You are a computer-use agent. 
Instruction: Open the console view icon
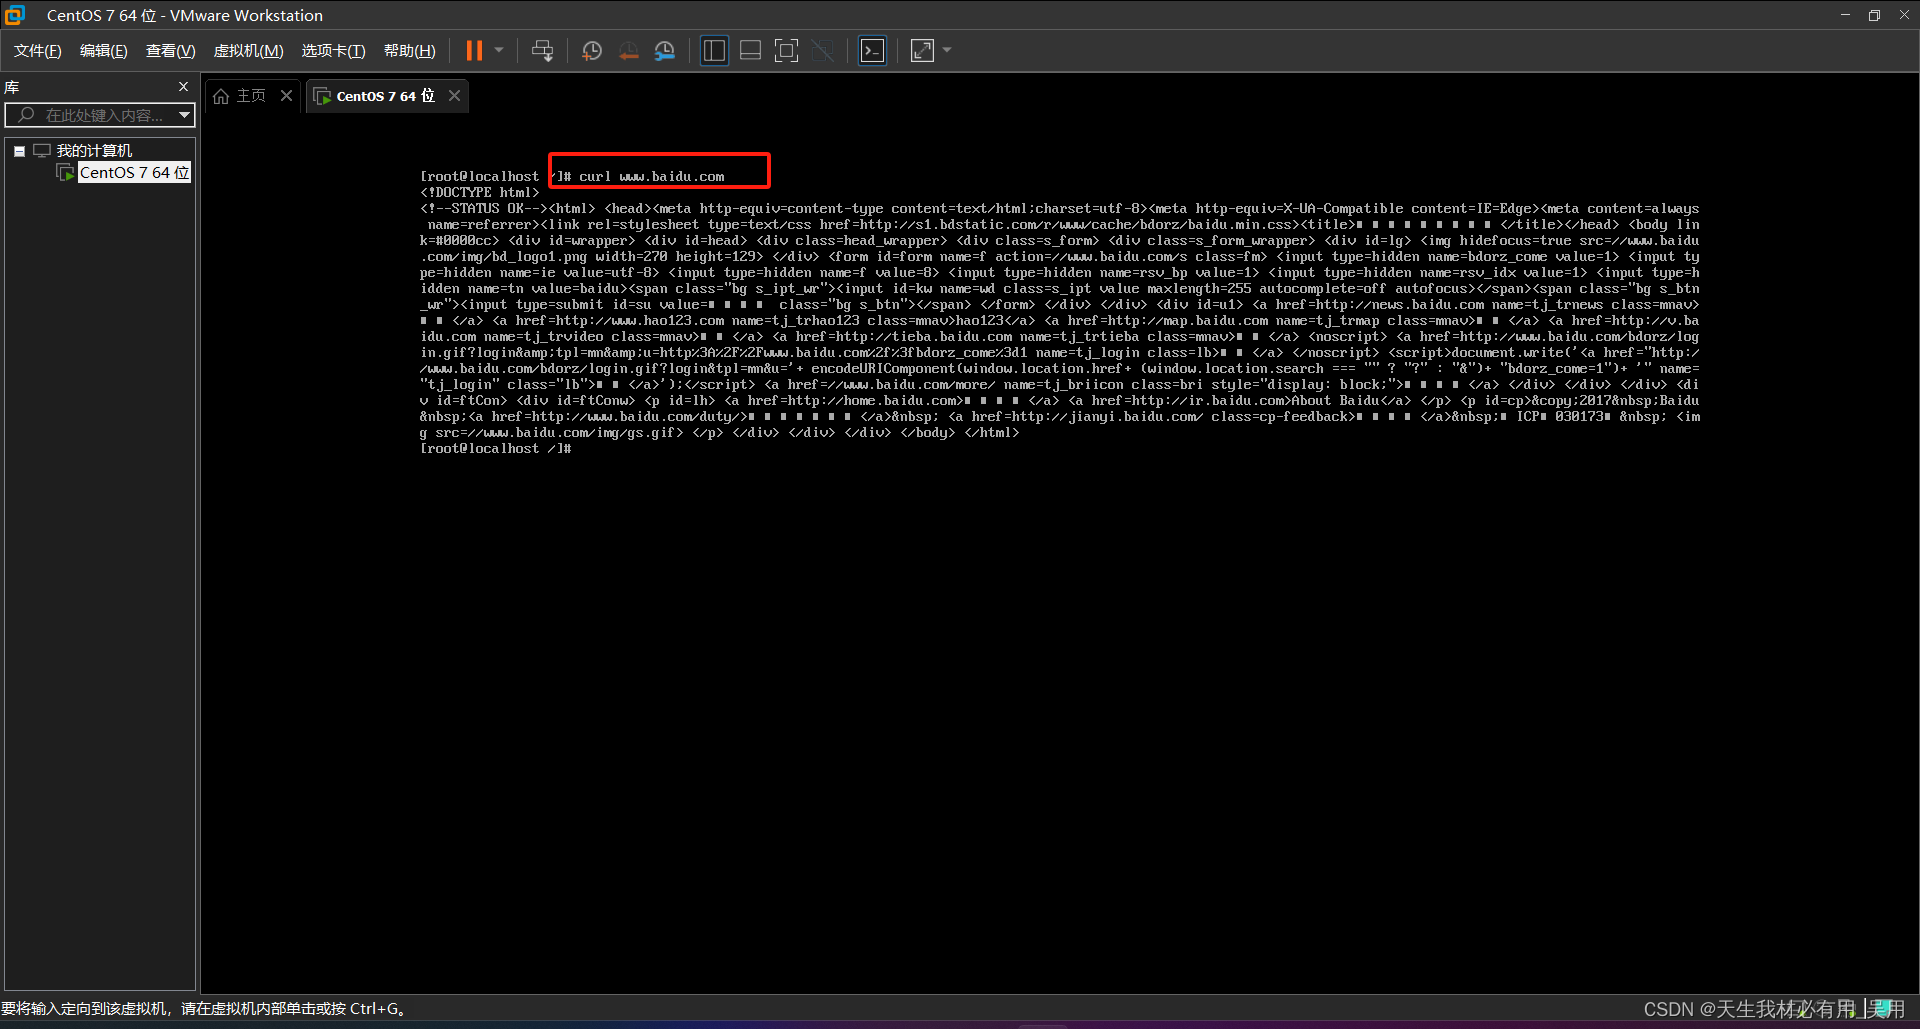click(872, 51)
